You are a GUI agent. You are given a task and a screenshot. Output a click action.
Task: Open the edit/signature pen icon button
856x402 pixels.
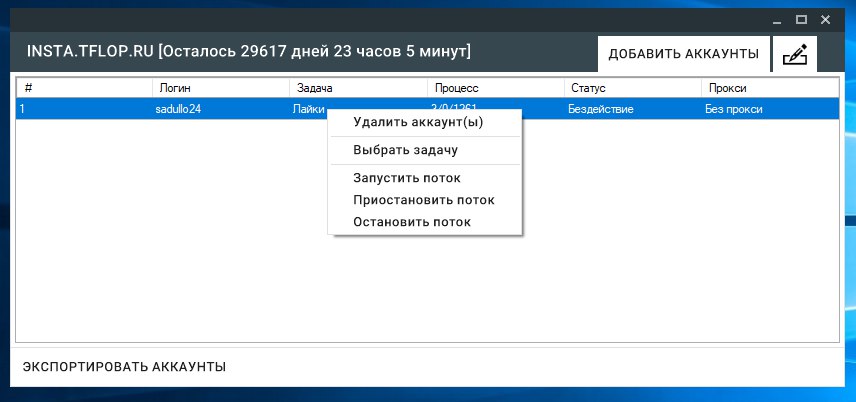(x=795, y=54)
